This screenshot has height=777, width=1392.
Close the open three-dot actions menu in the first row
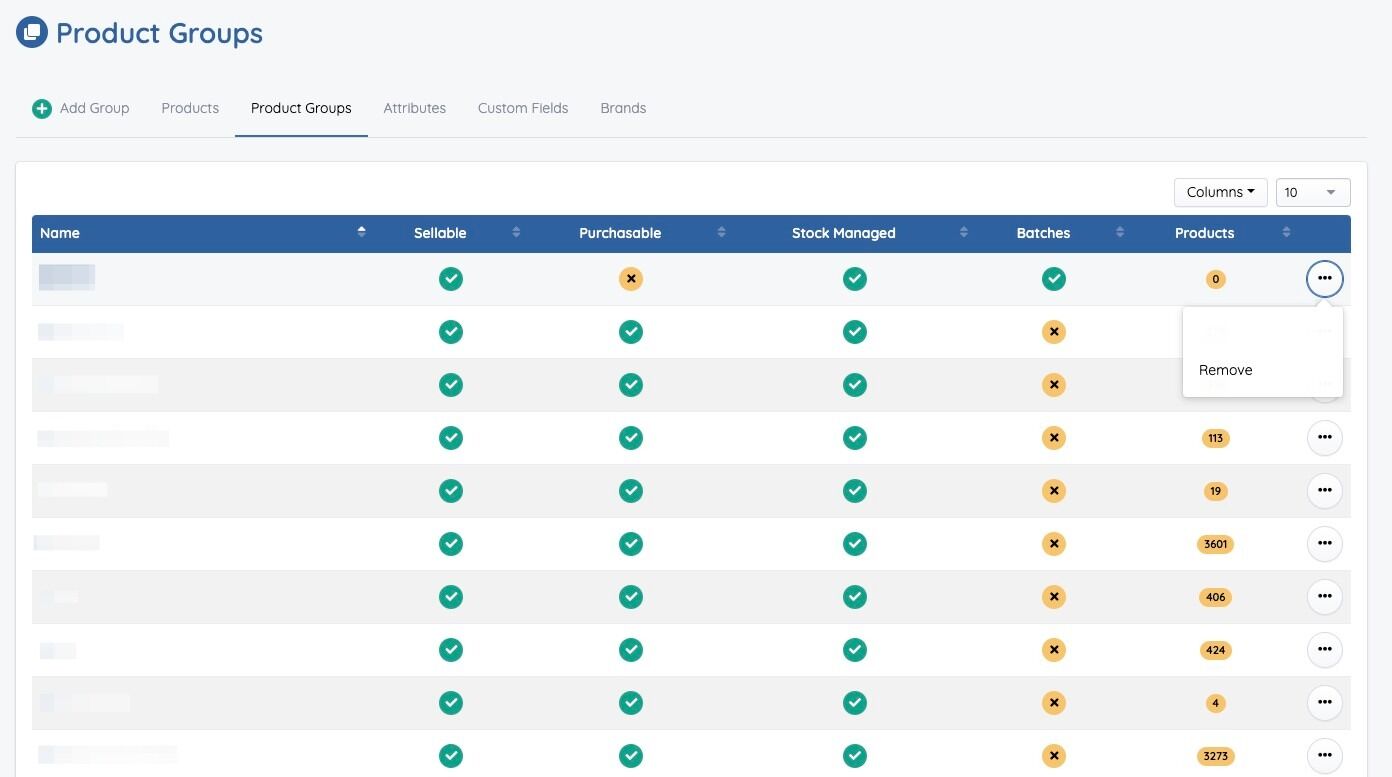pos(1324,279)
